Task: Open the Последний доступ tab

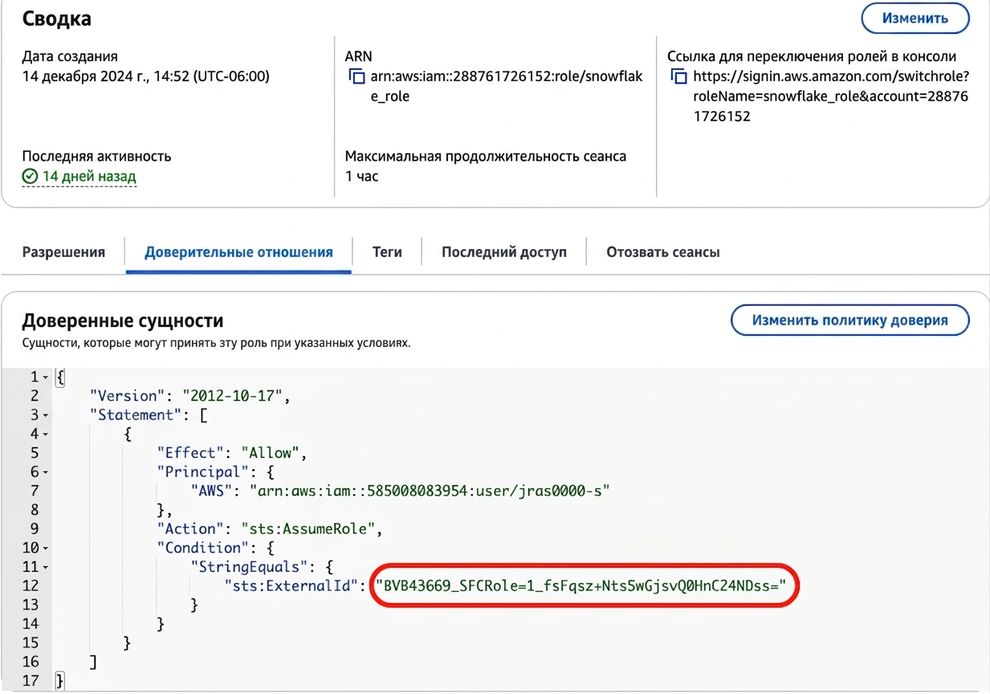Action: click(504, 252)
